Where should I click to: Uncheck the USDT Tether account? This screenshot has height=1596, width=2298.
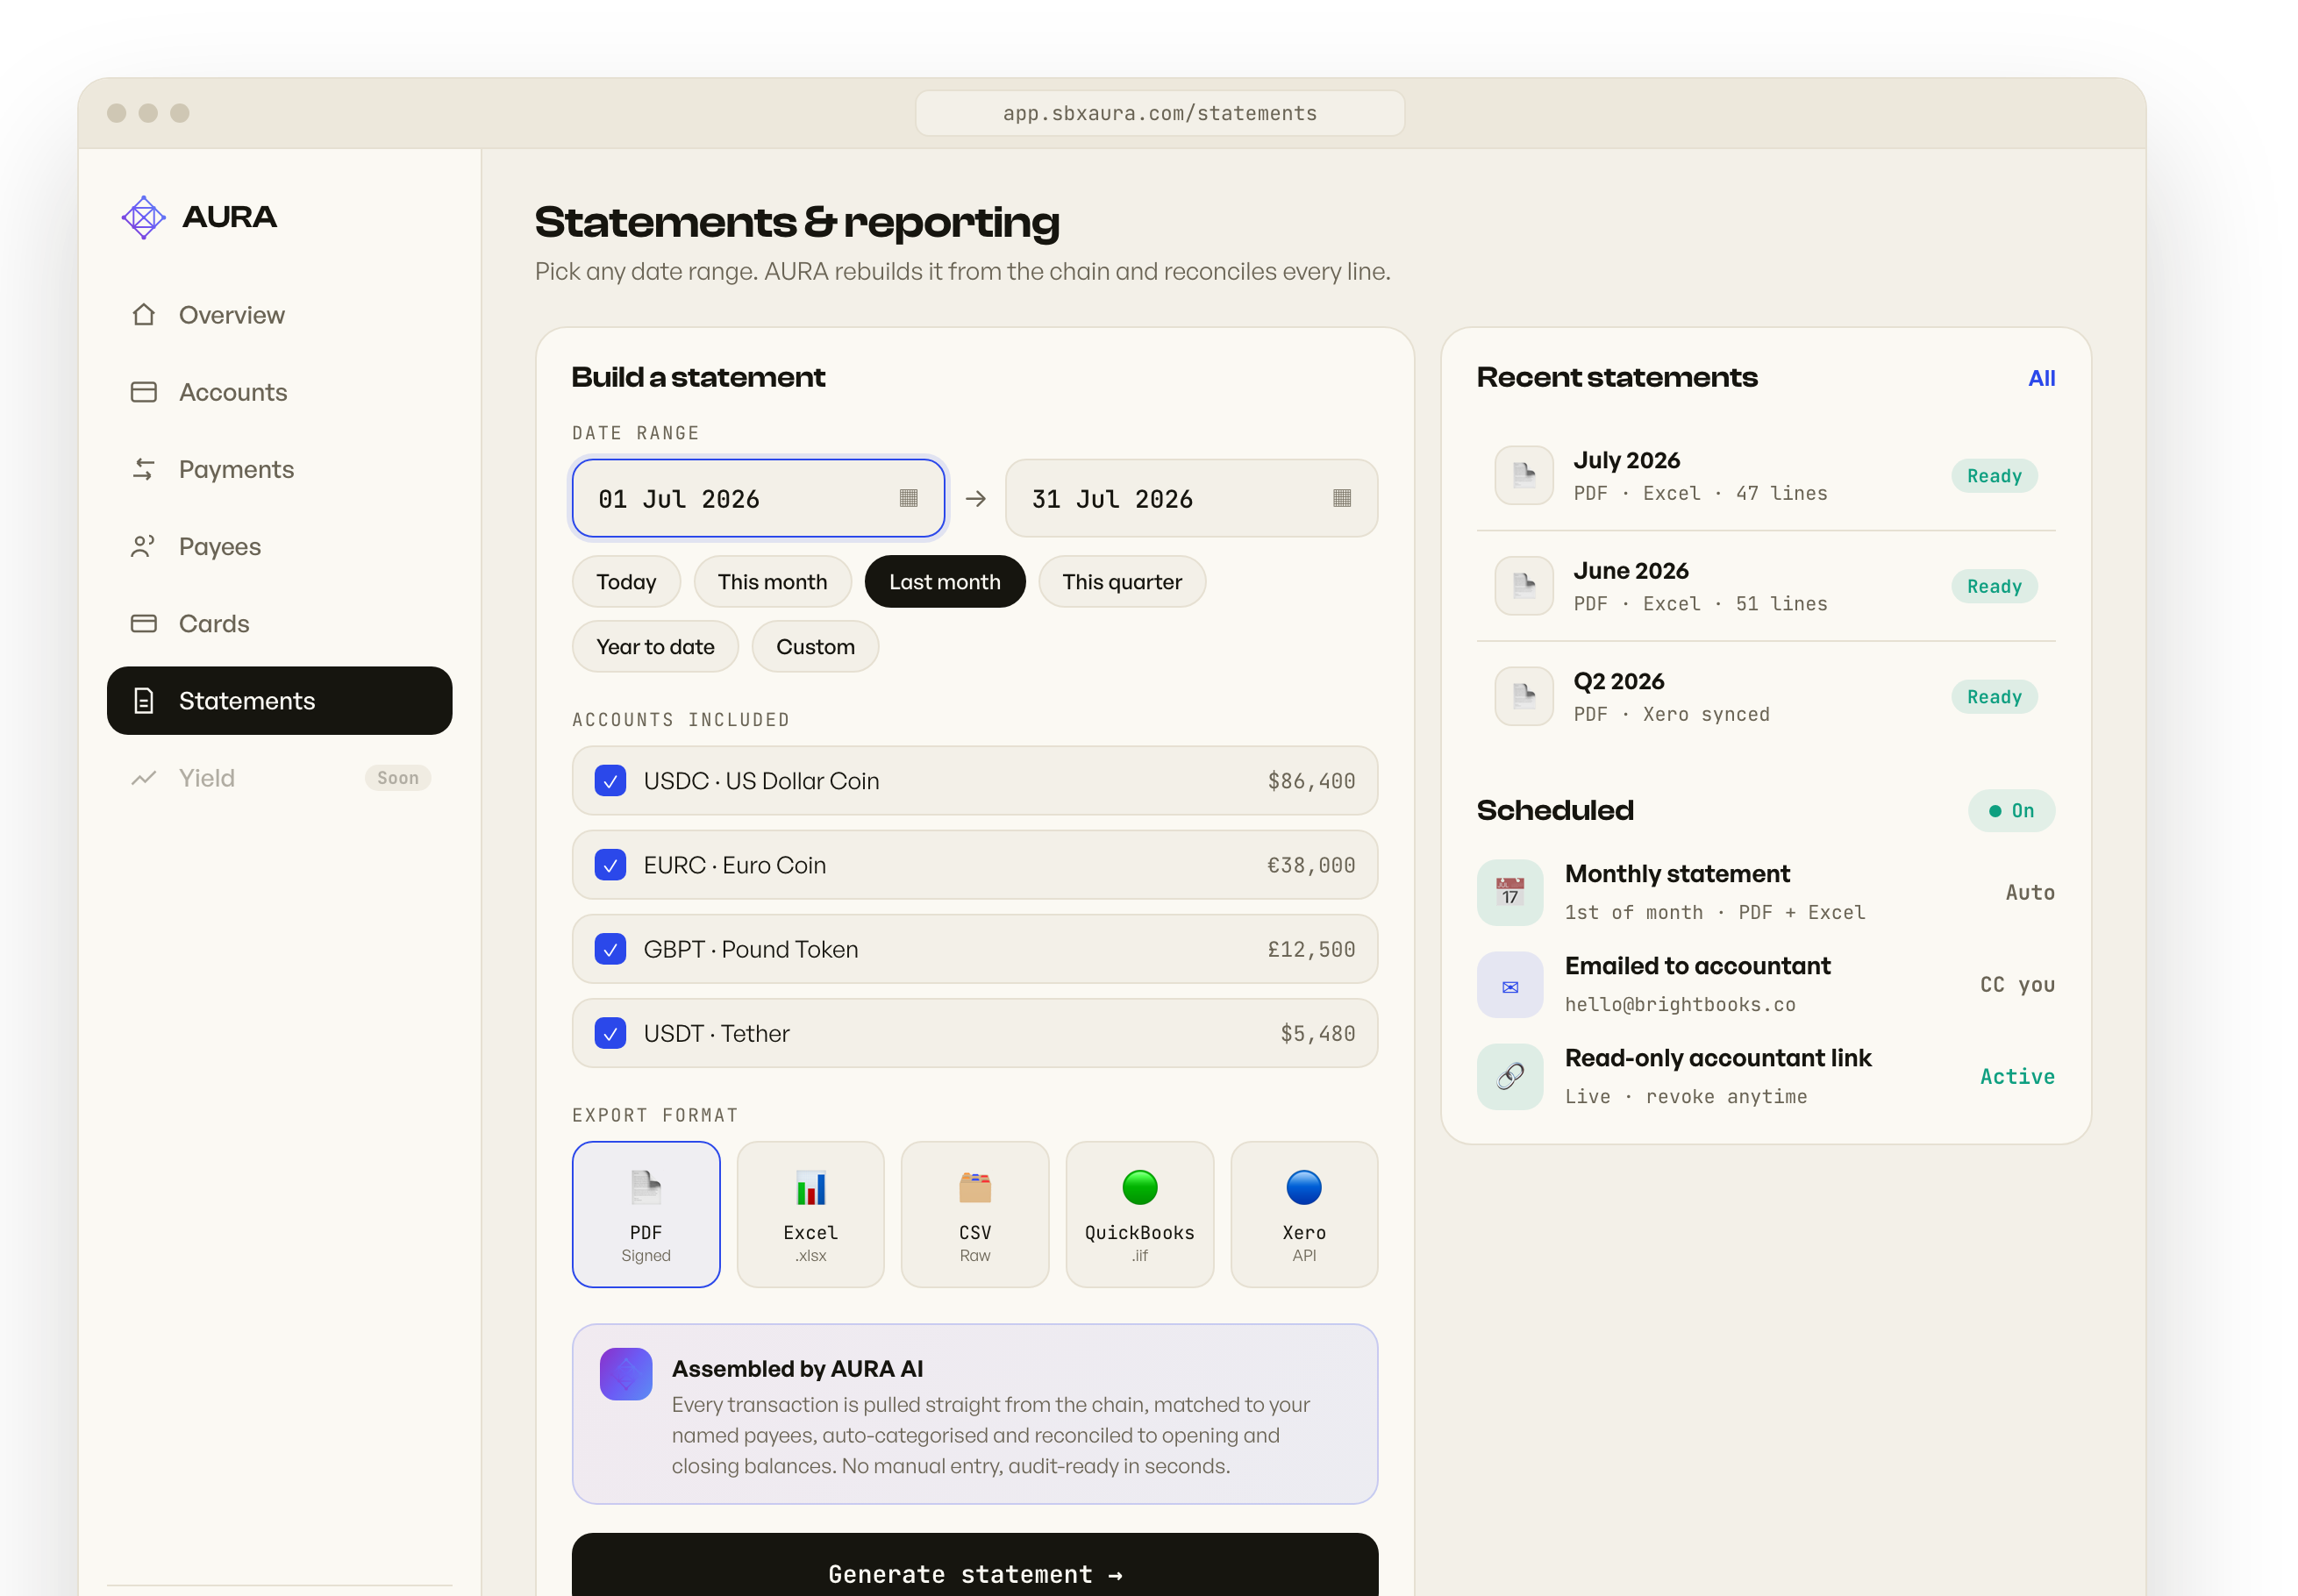610,1033
